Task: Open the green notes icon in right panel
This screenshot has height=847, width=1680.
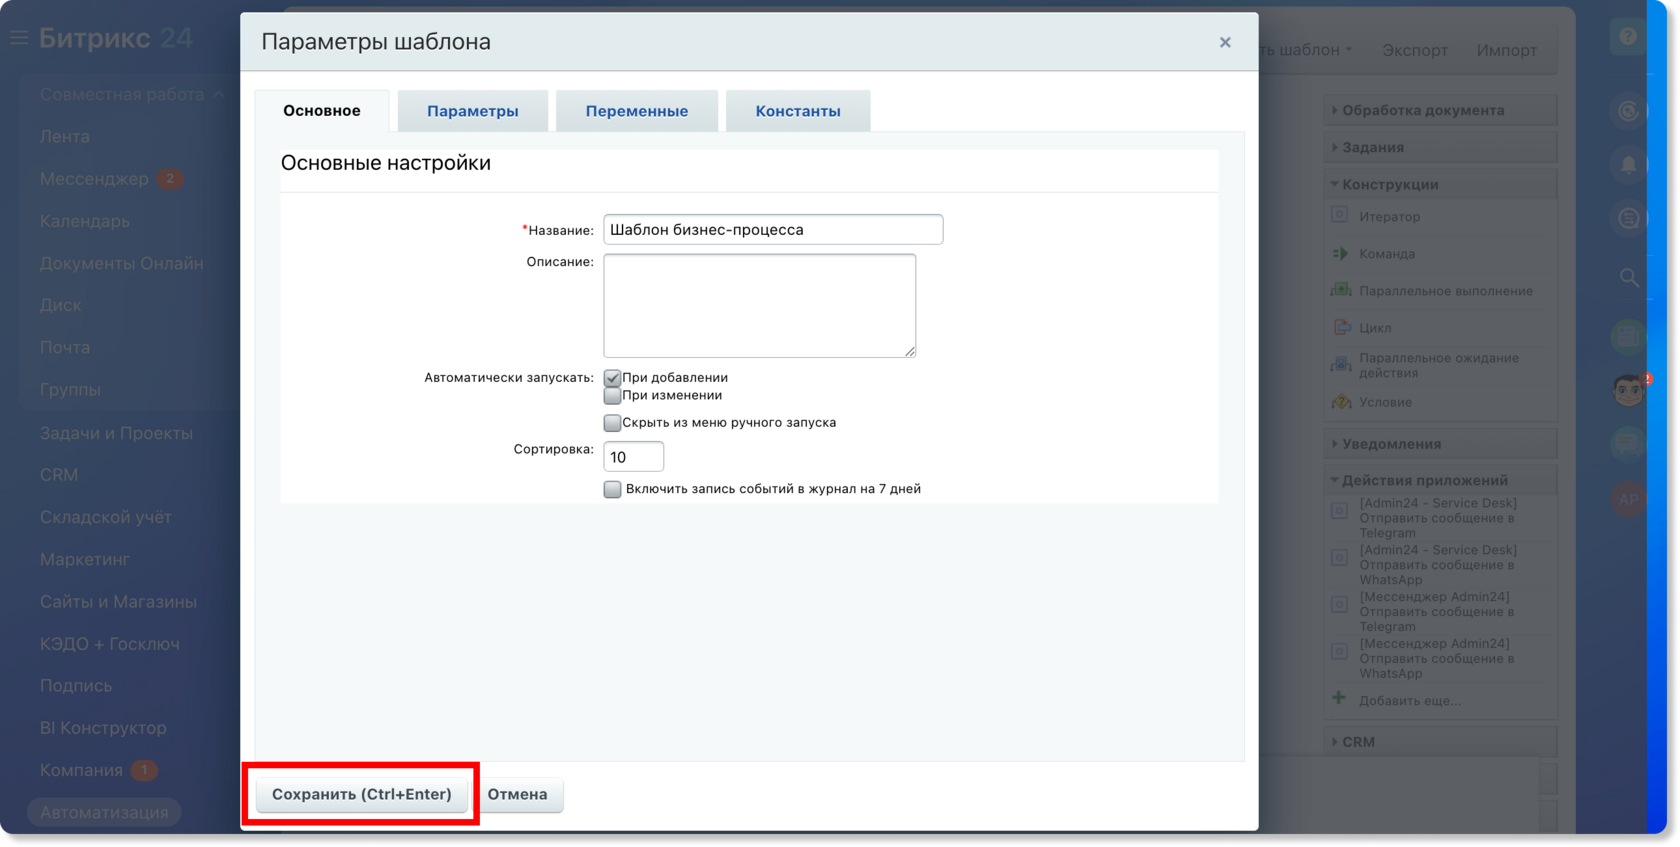Action: (1629, 336)
